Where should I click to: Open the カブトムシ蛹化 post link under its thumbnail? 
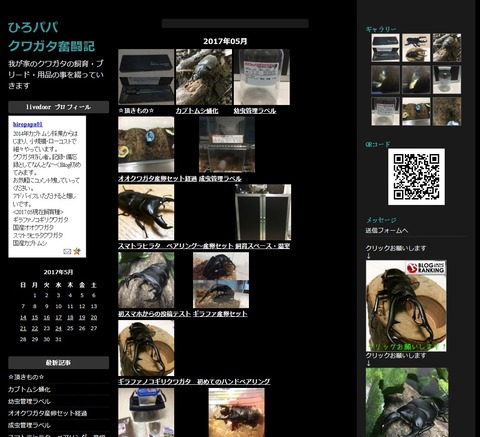[197, 111]
